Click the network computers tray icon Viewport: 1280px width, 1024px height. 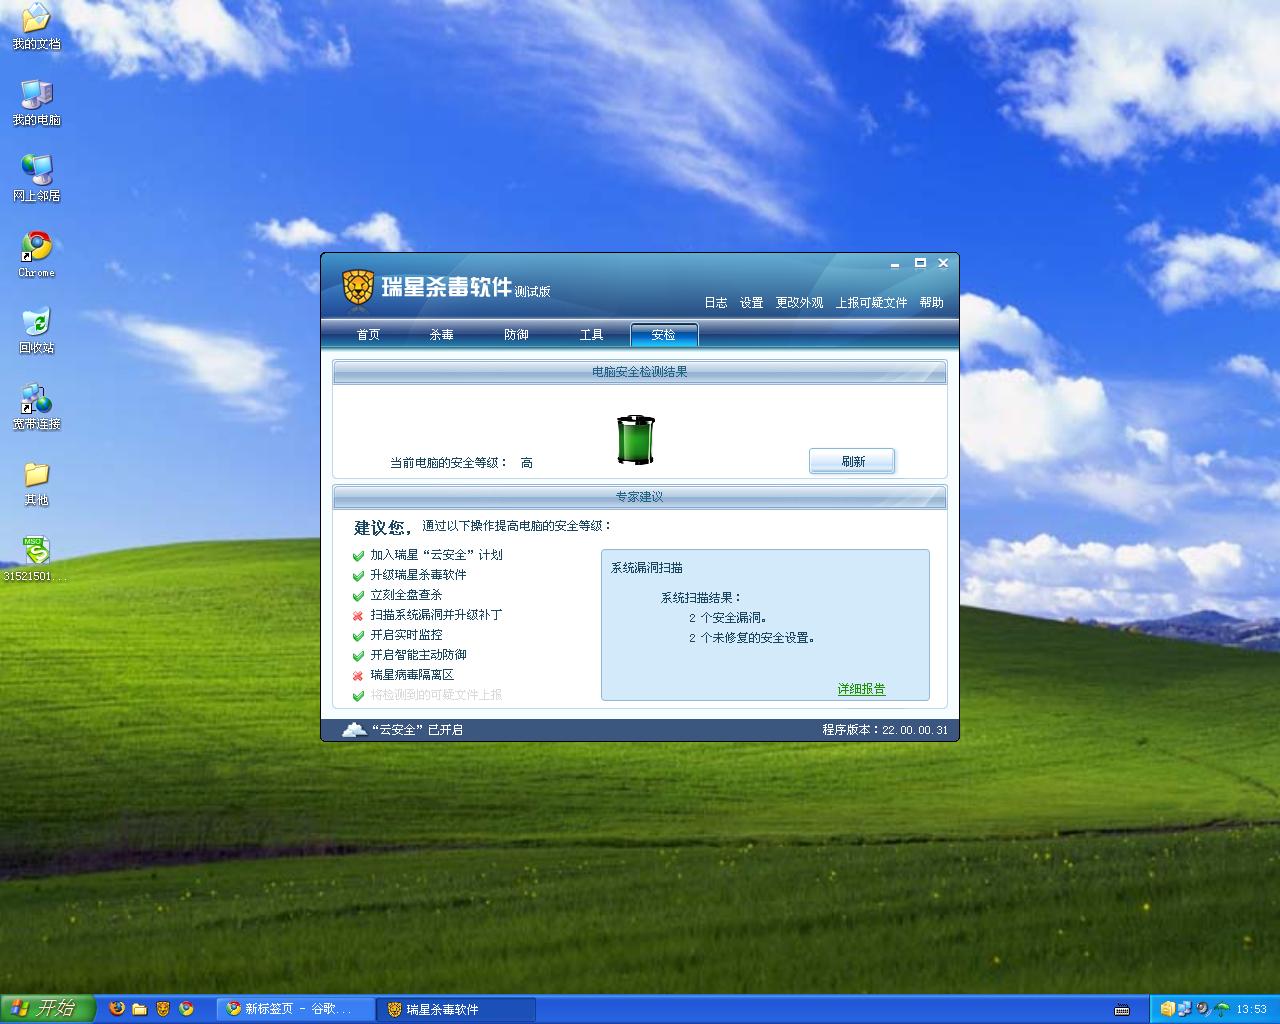[1185, 1009]
